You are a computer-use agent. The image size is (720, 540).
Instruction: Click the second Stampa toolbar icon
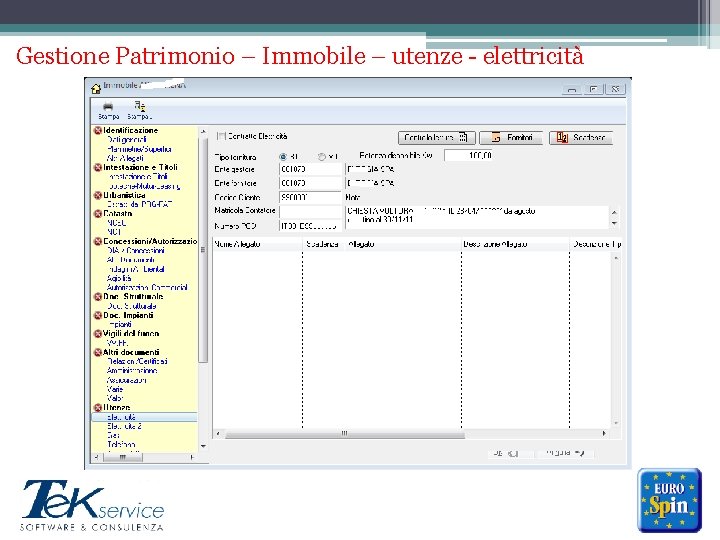pyautogui.click(x=139, y=106)
